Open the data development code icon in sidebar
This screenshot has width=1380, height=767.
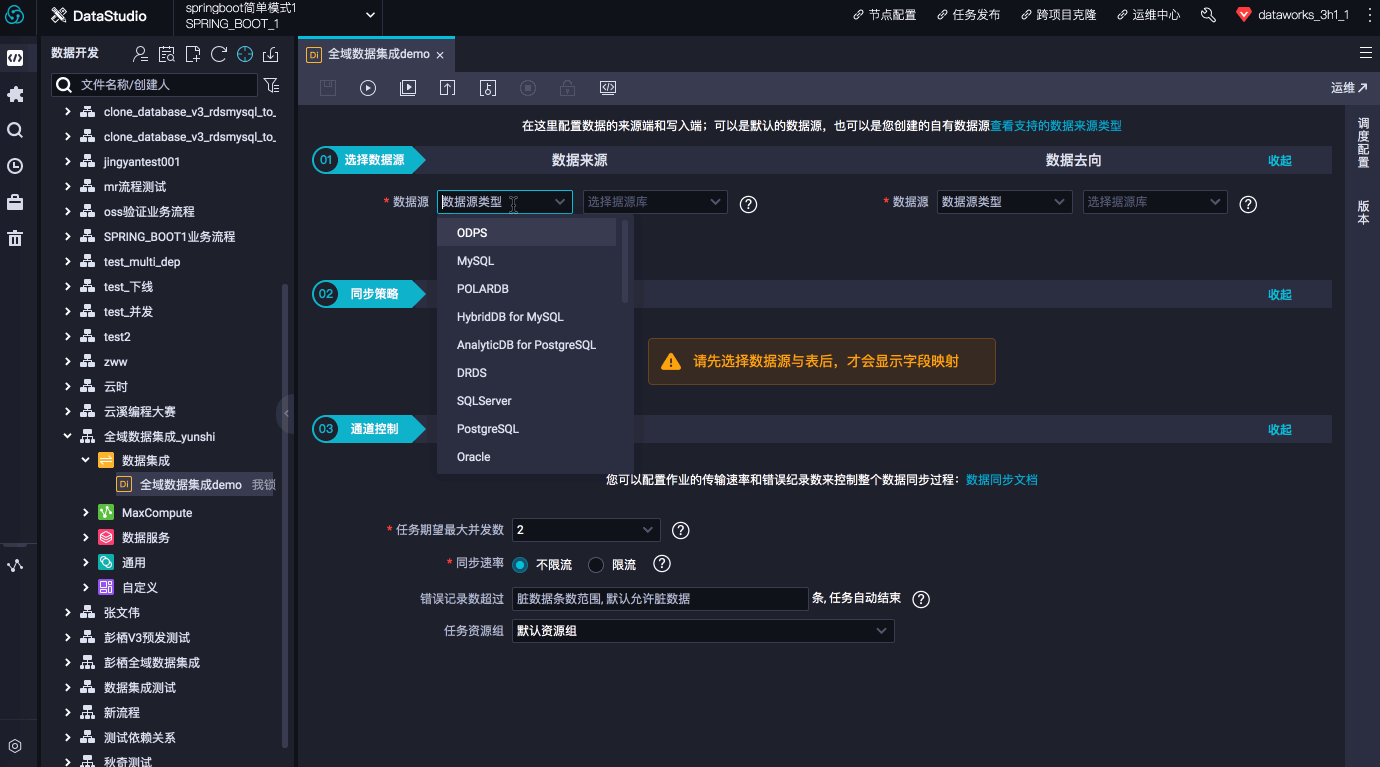15,58
